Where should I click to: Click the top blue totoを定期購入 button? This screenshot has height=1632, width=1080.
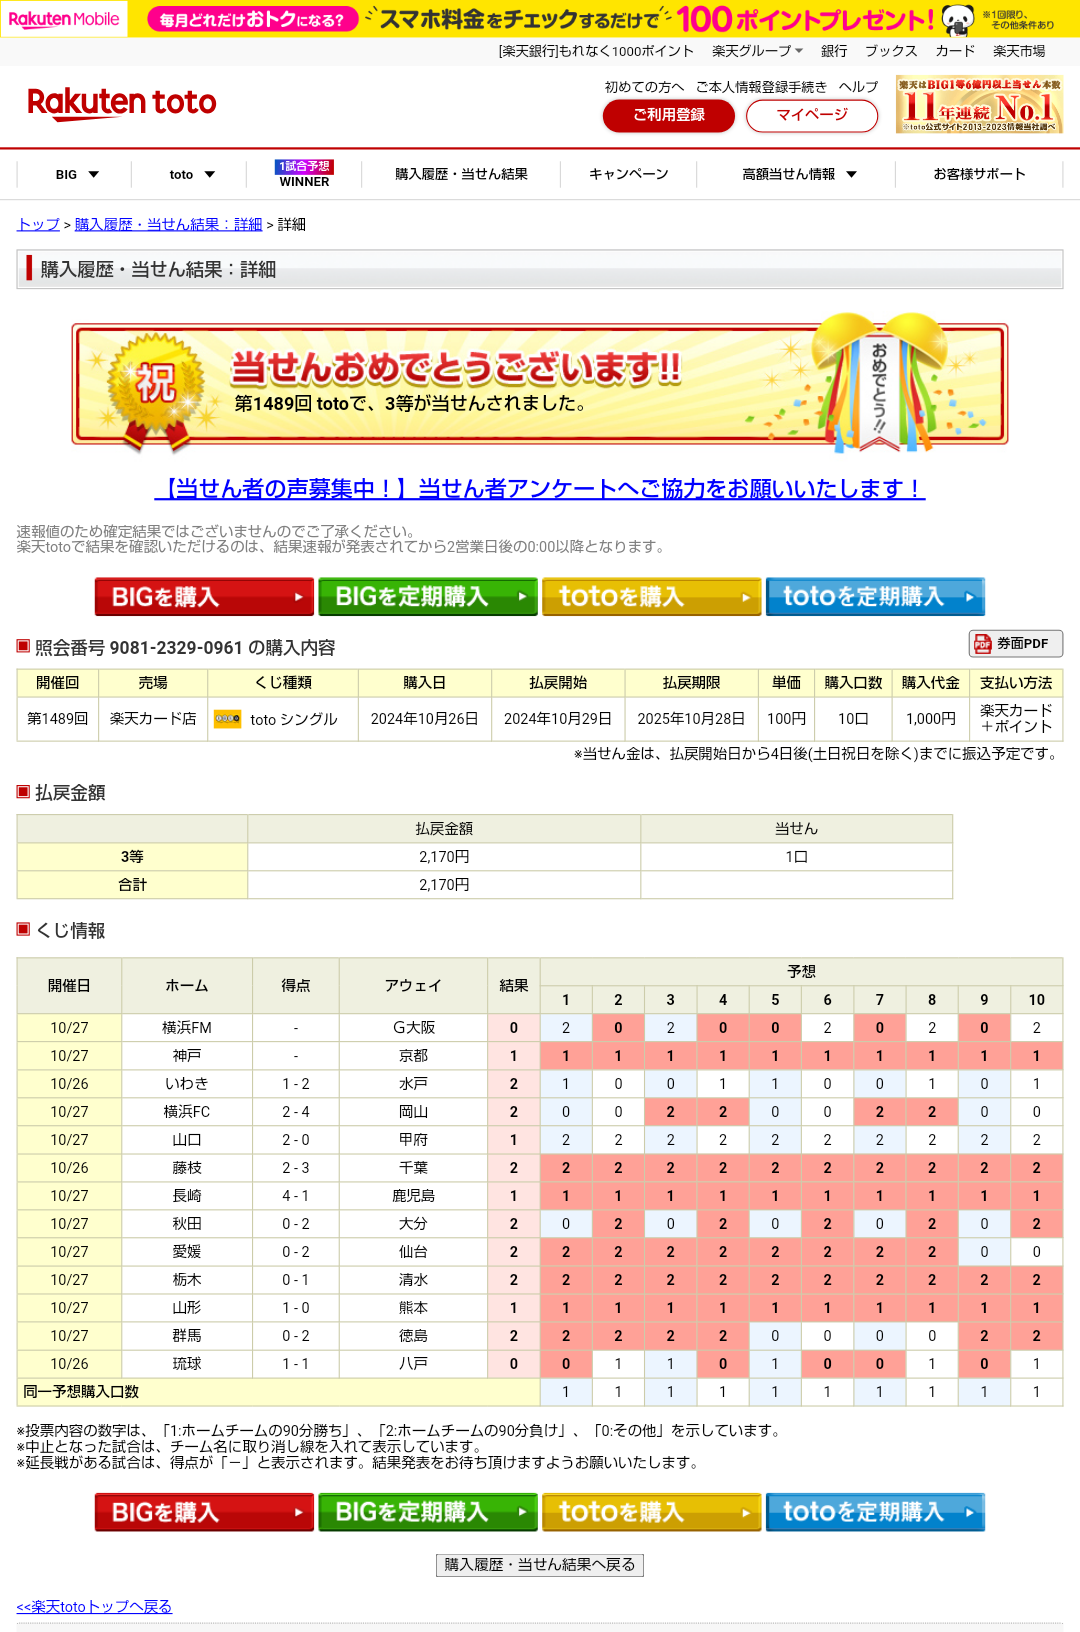(875, 597)
